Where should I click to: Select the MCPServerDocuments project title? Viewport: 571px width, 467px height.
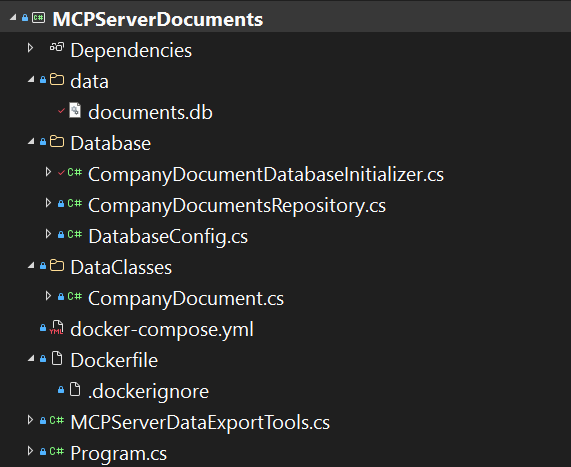click(158, 19)
